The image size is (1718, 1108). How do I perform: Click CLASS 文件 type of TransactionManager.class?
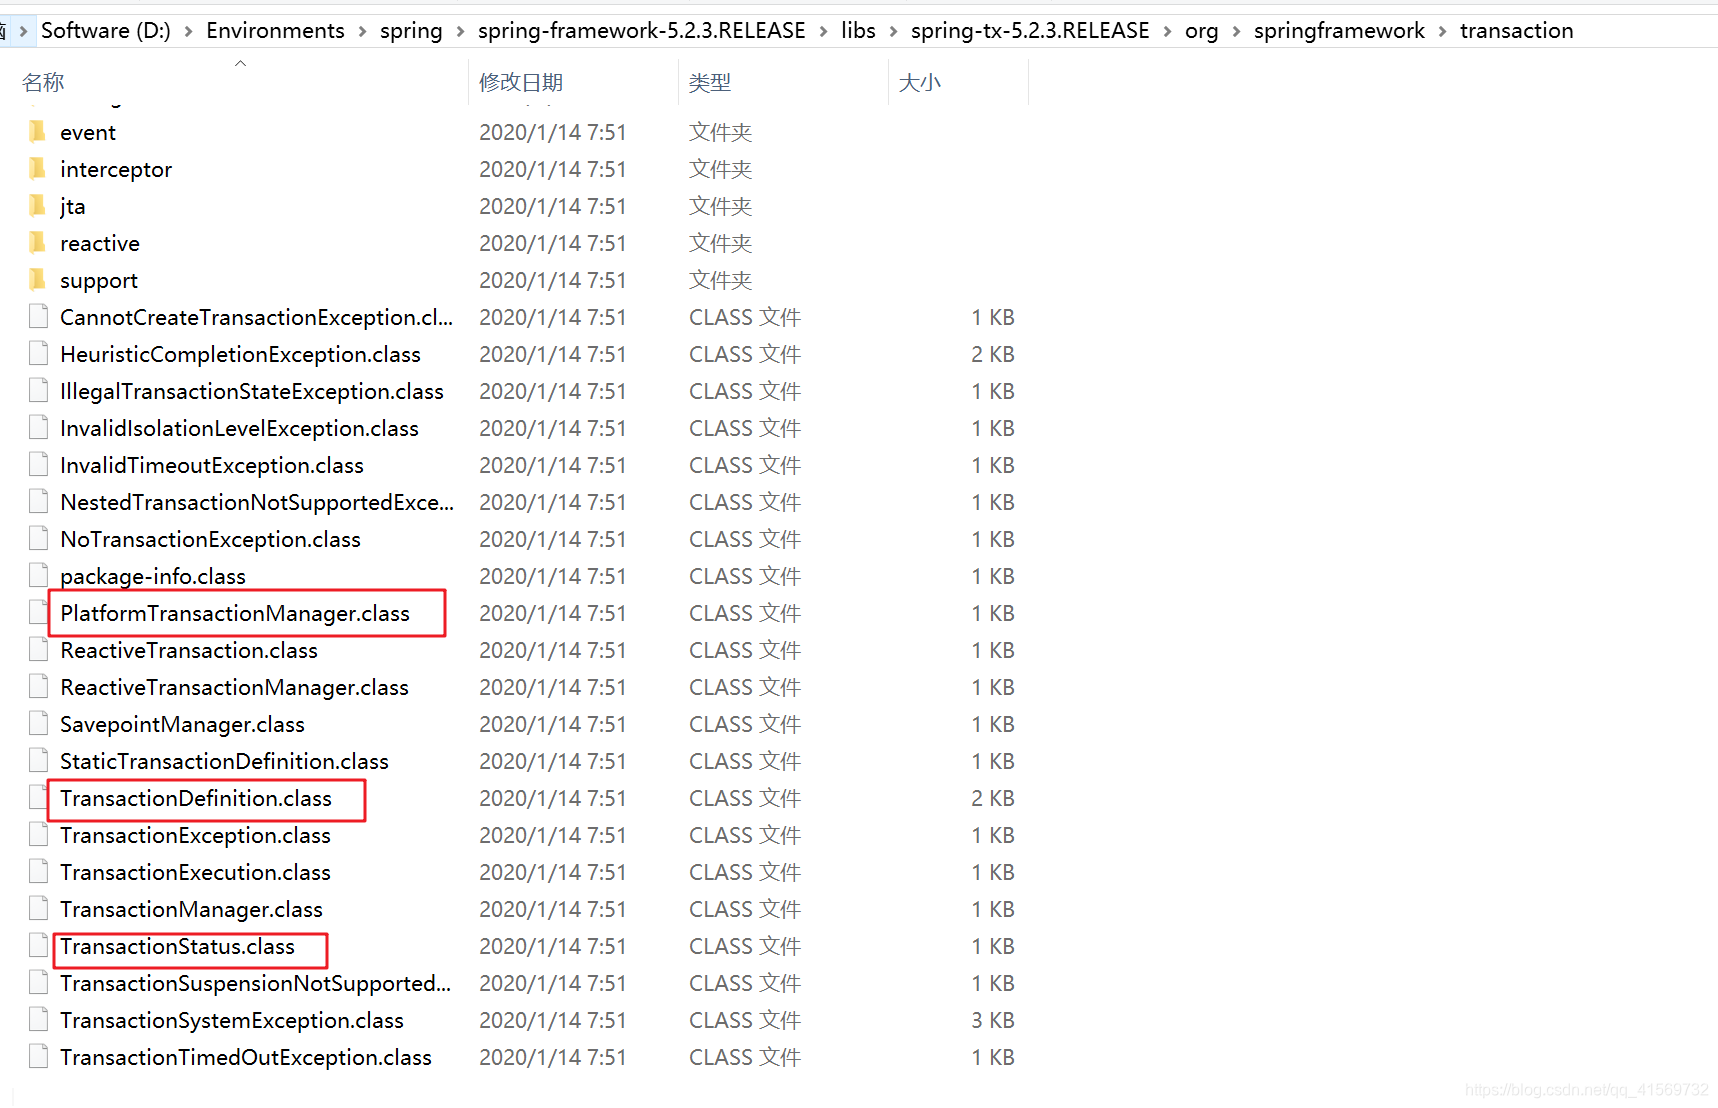pos(745,909)
